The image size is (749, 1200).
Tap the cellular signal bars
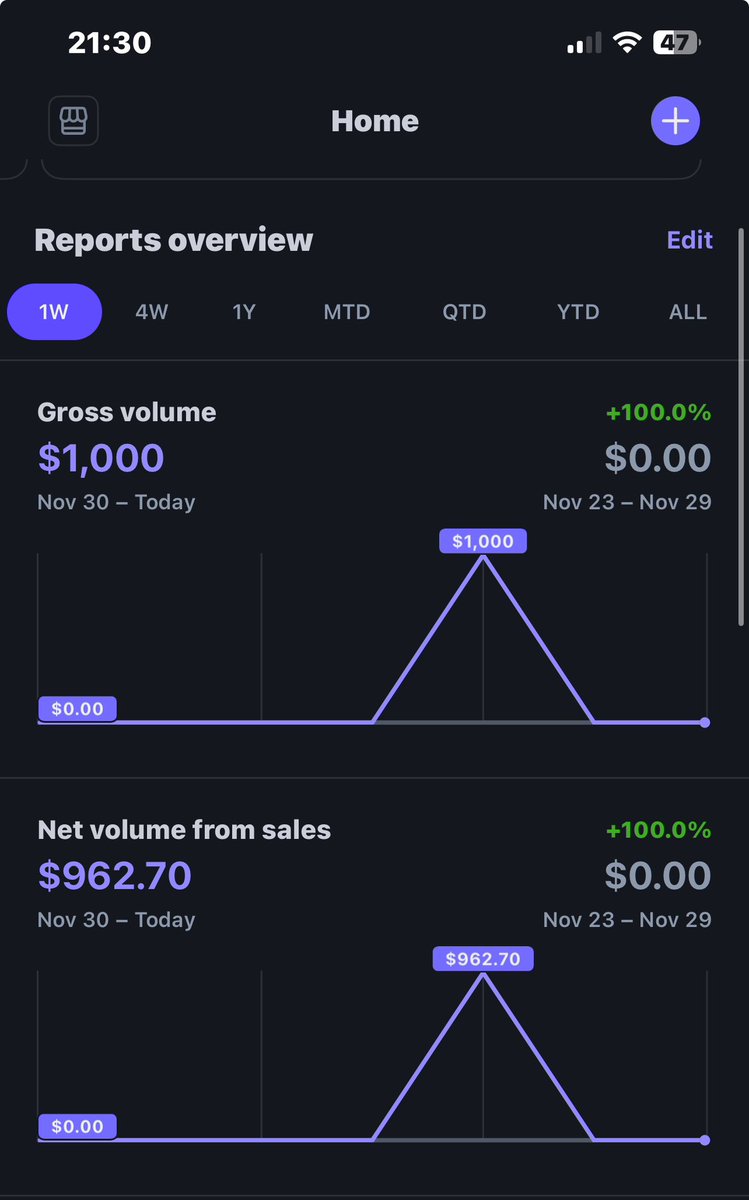[x=584, y=42]
